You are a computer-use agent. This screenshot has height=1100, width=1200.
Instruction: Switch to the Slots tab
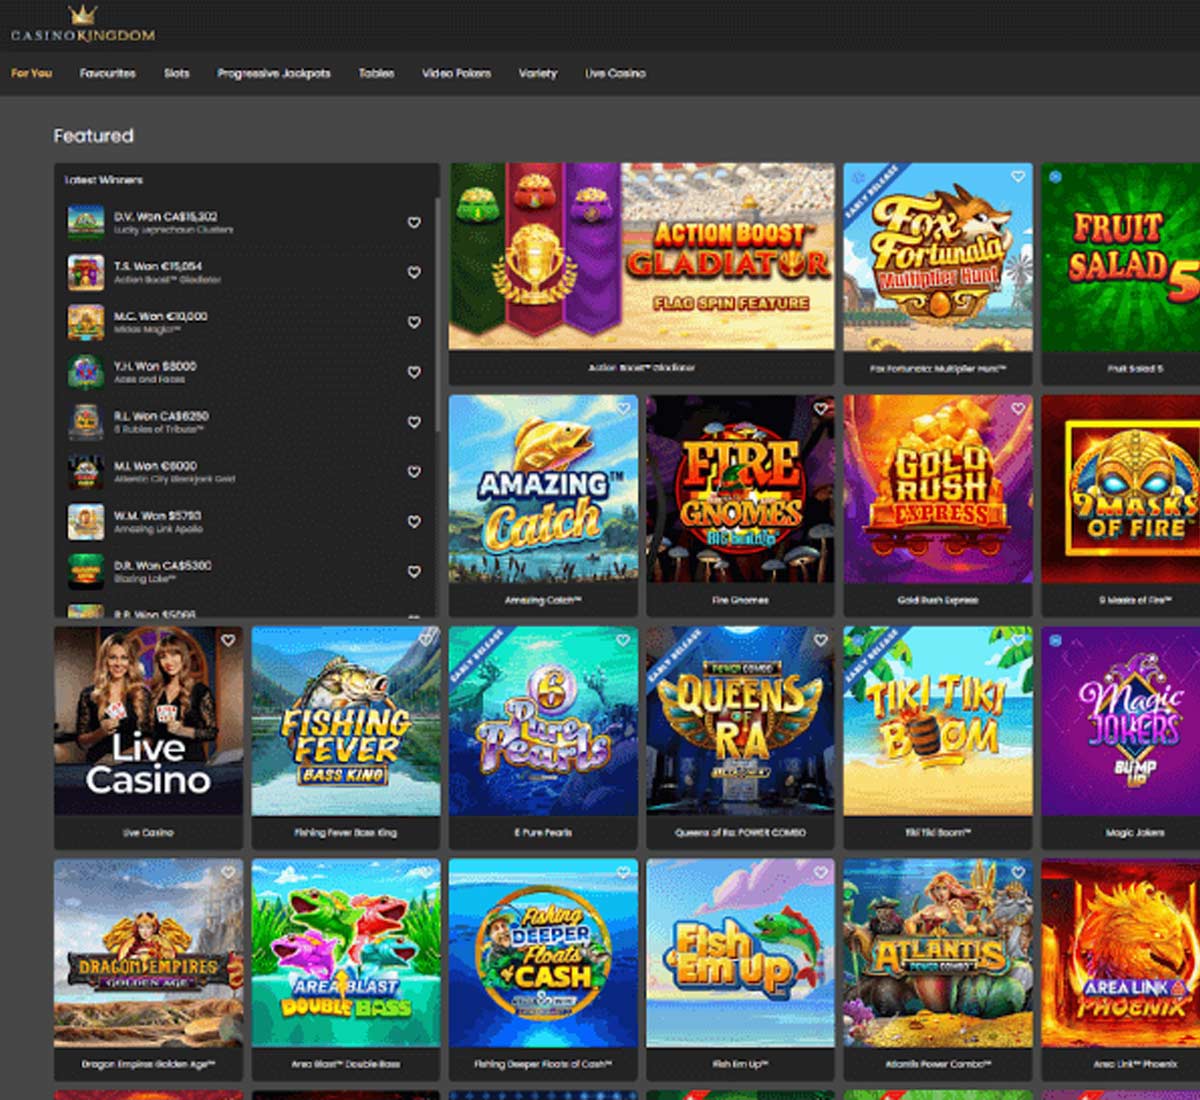click(176, 73)
